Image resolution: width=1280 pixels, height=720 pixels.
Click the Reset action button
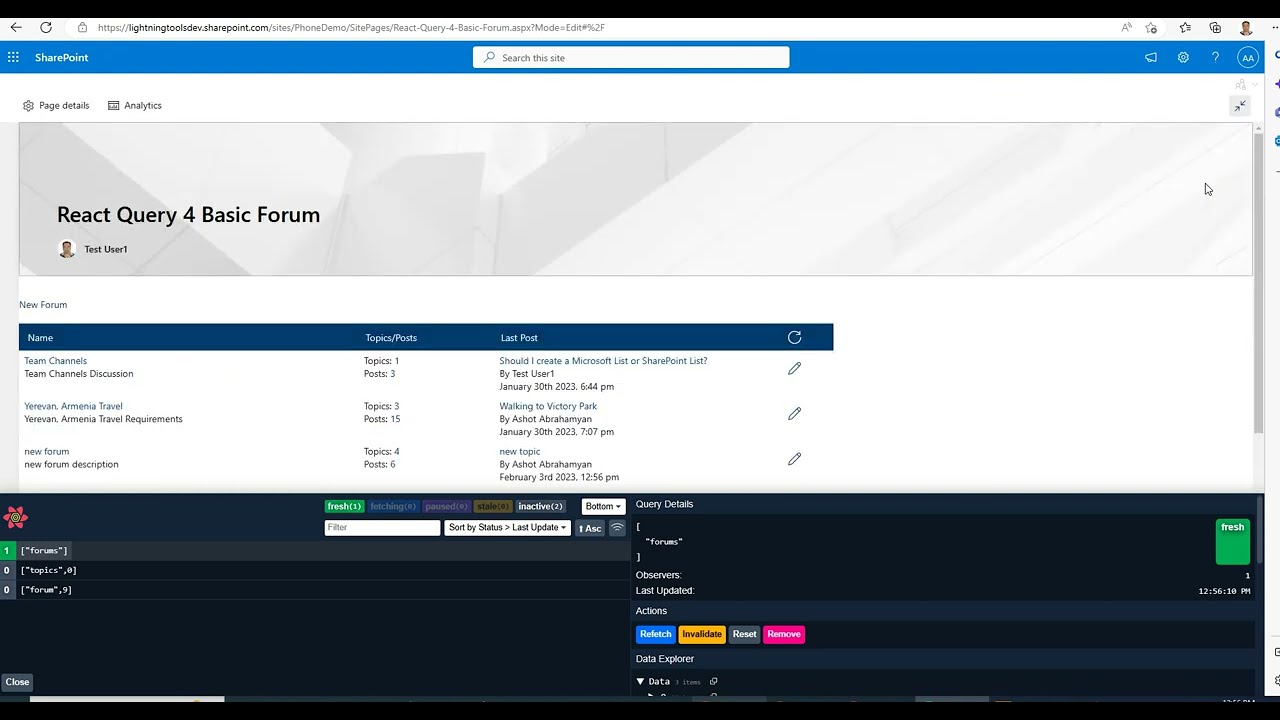[744, 634]
